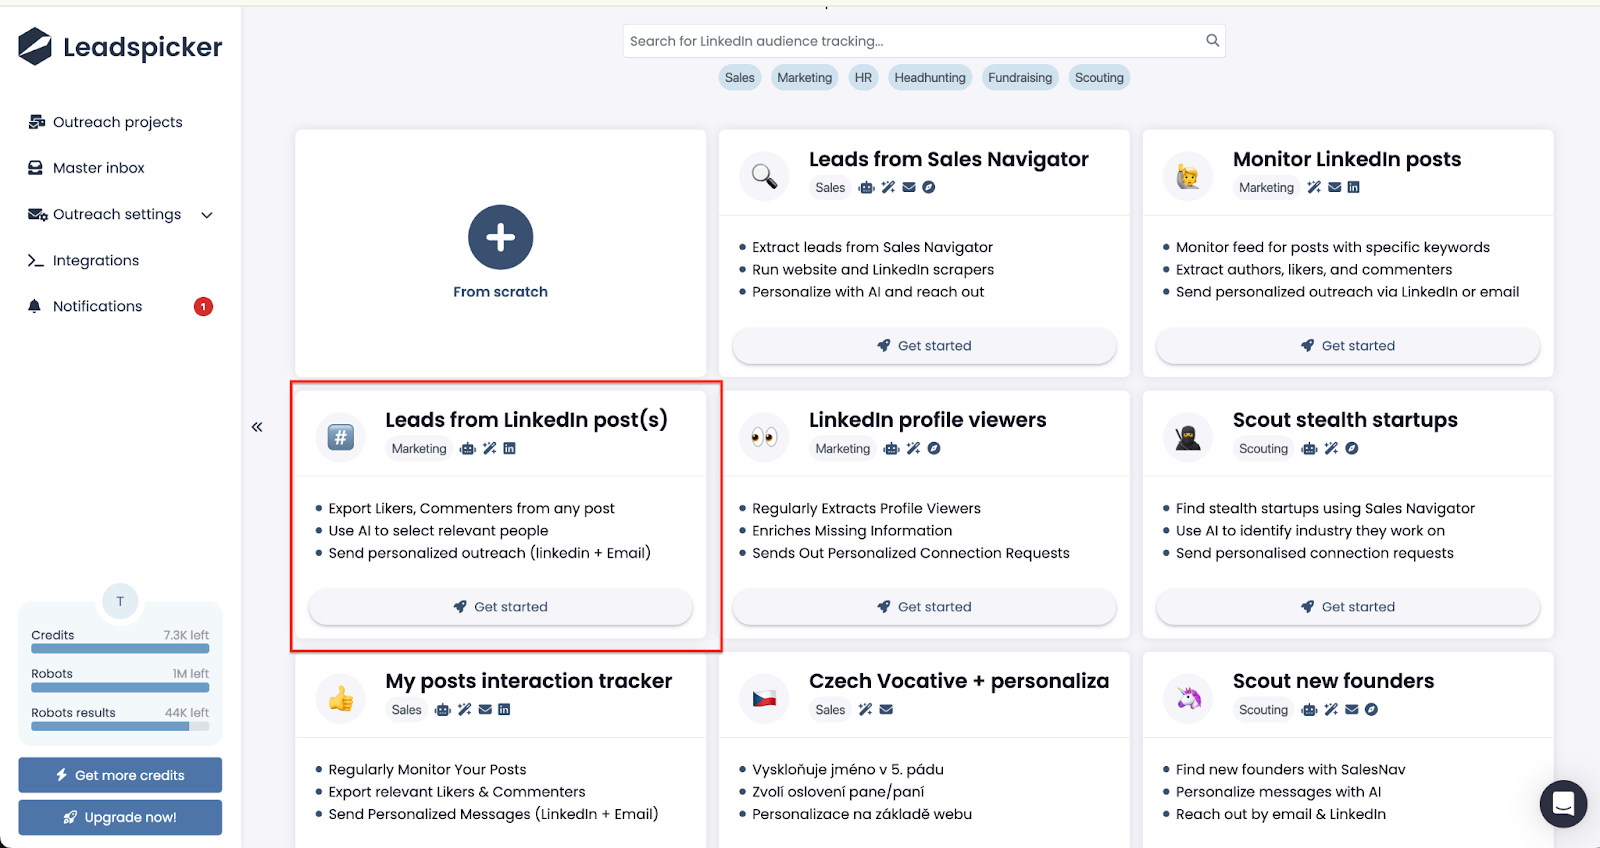Click compass icon in LinkedIn profile viewers card
The height and width of the screenshot is (848, 1600).
(934, 448)
